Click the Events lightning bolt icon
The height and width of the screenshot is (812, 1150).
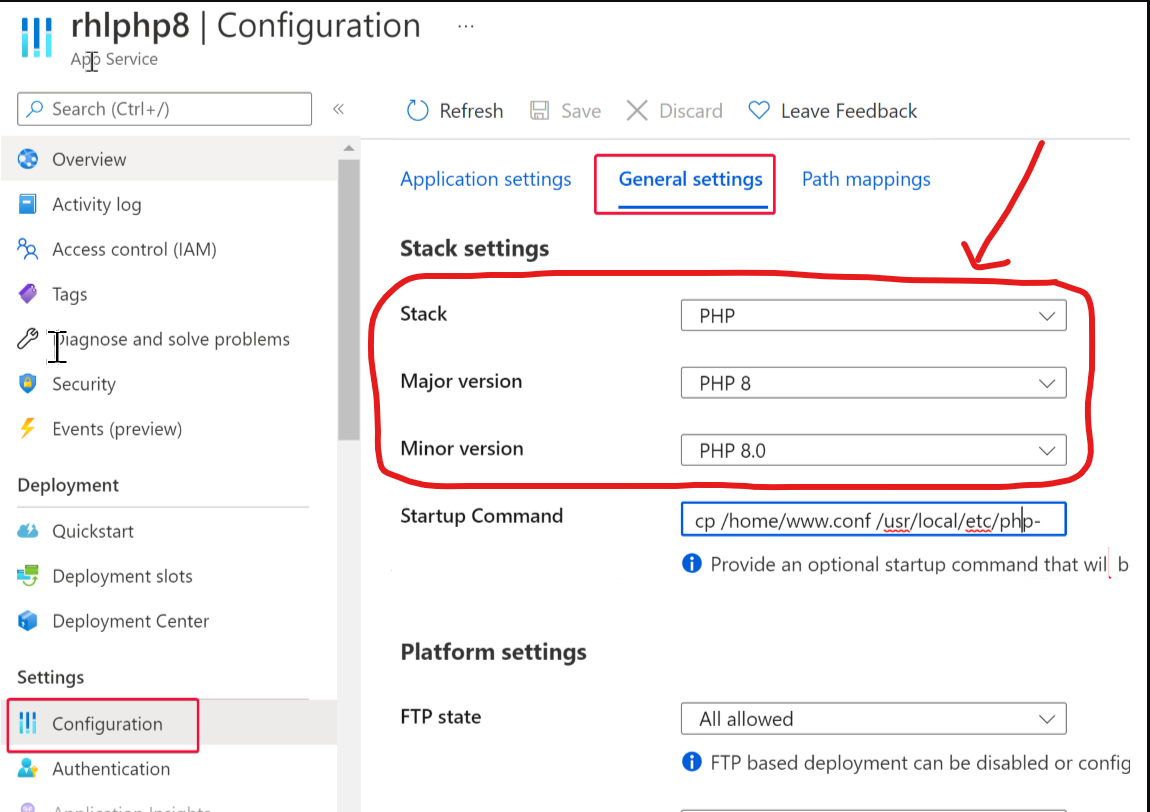[x=28, y=428]
